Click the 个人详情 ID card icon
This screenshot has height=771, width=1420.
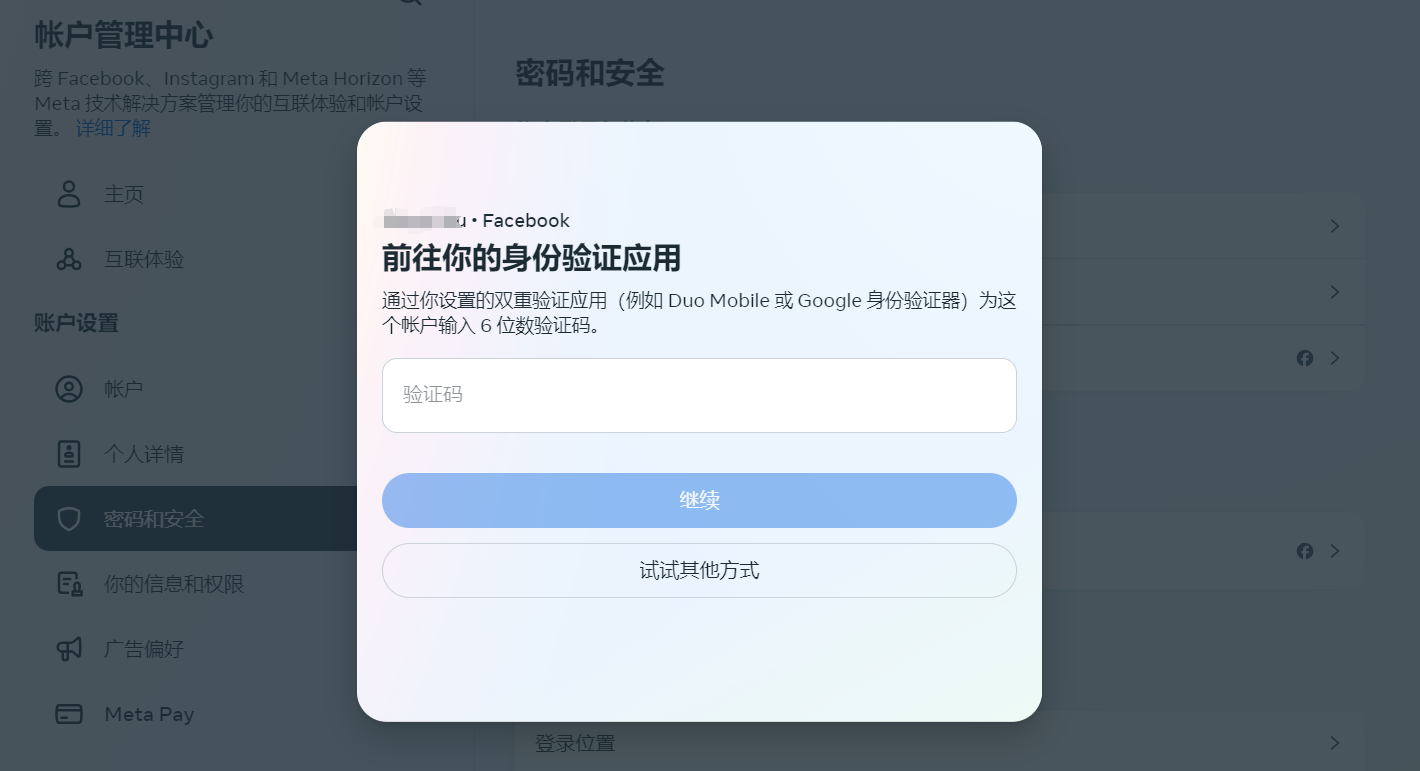pos(69,454)
